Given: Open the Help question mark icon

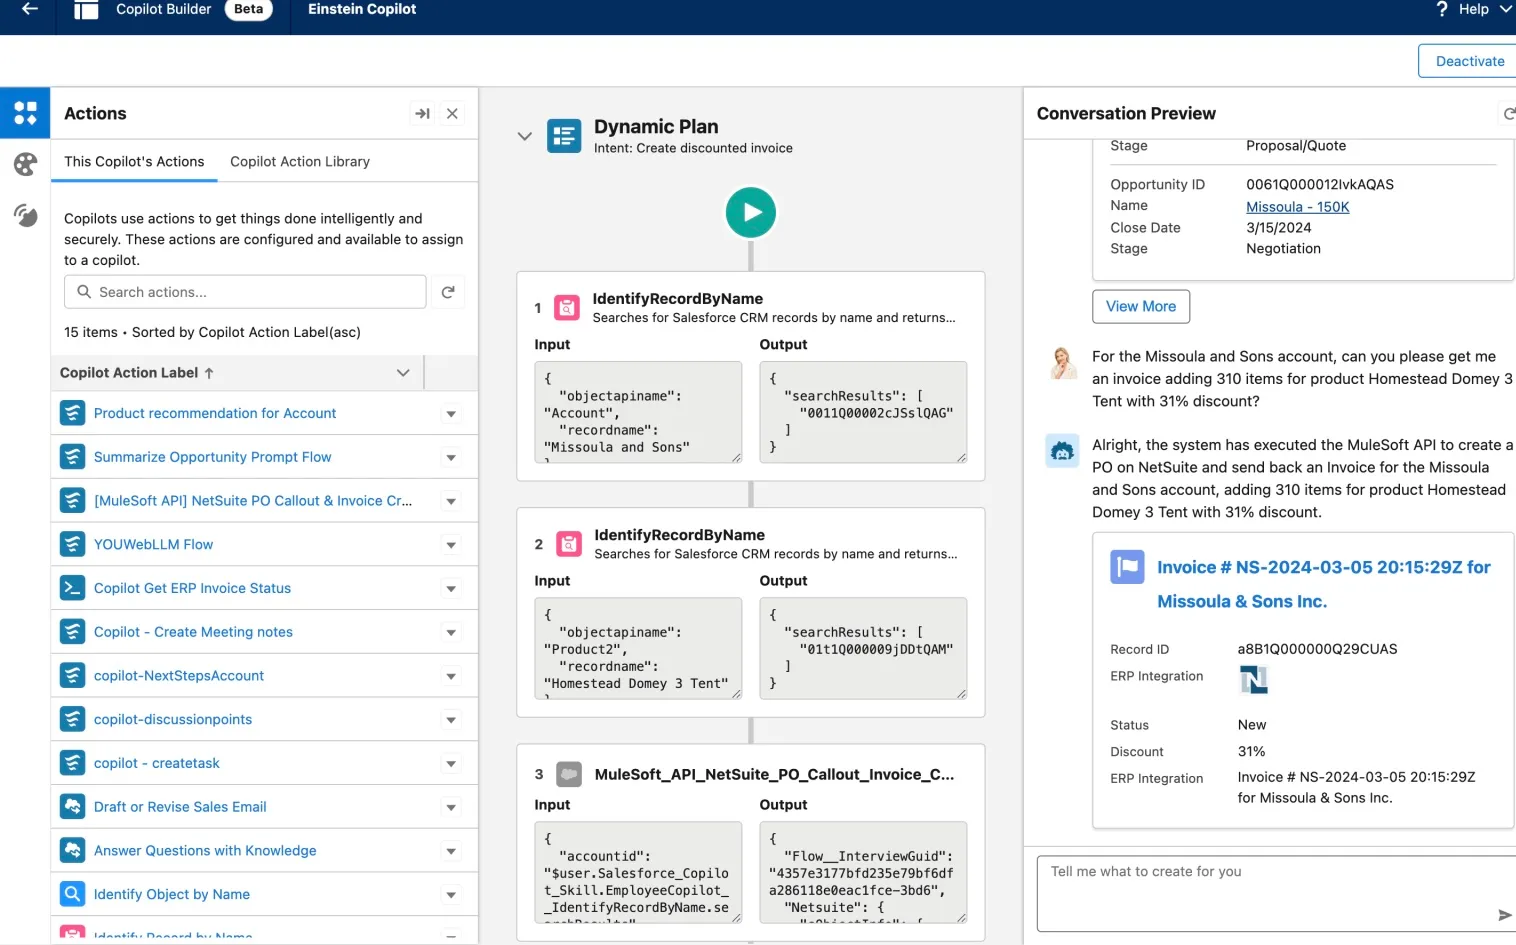Looking at the screenshot, I should click(1442, 9).
